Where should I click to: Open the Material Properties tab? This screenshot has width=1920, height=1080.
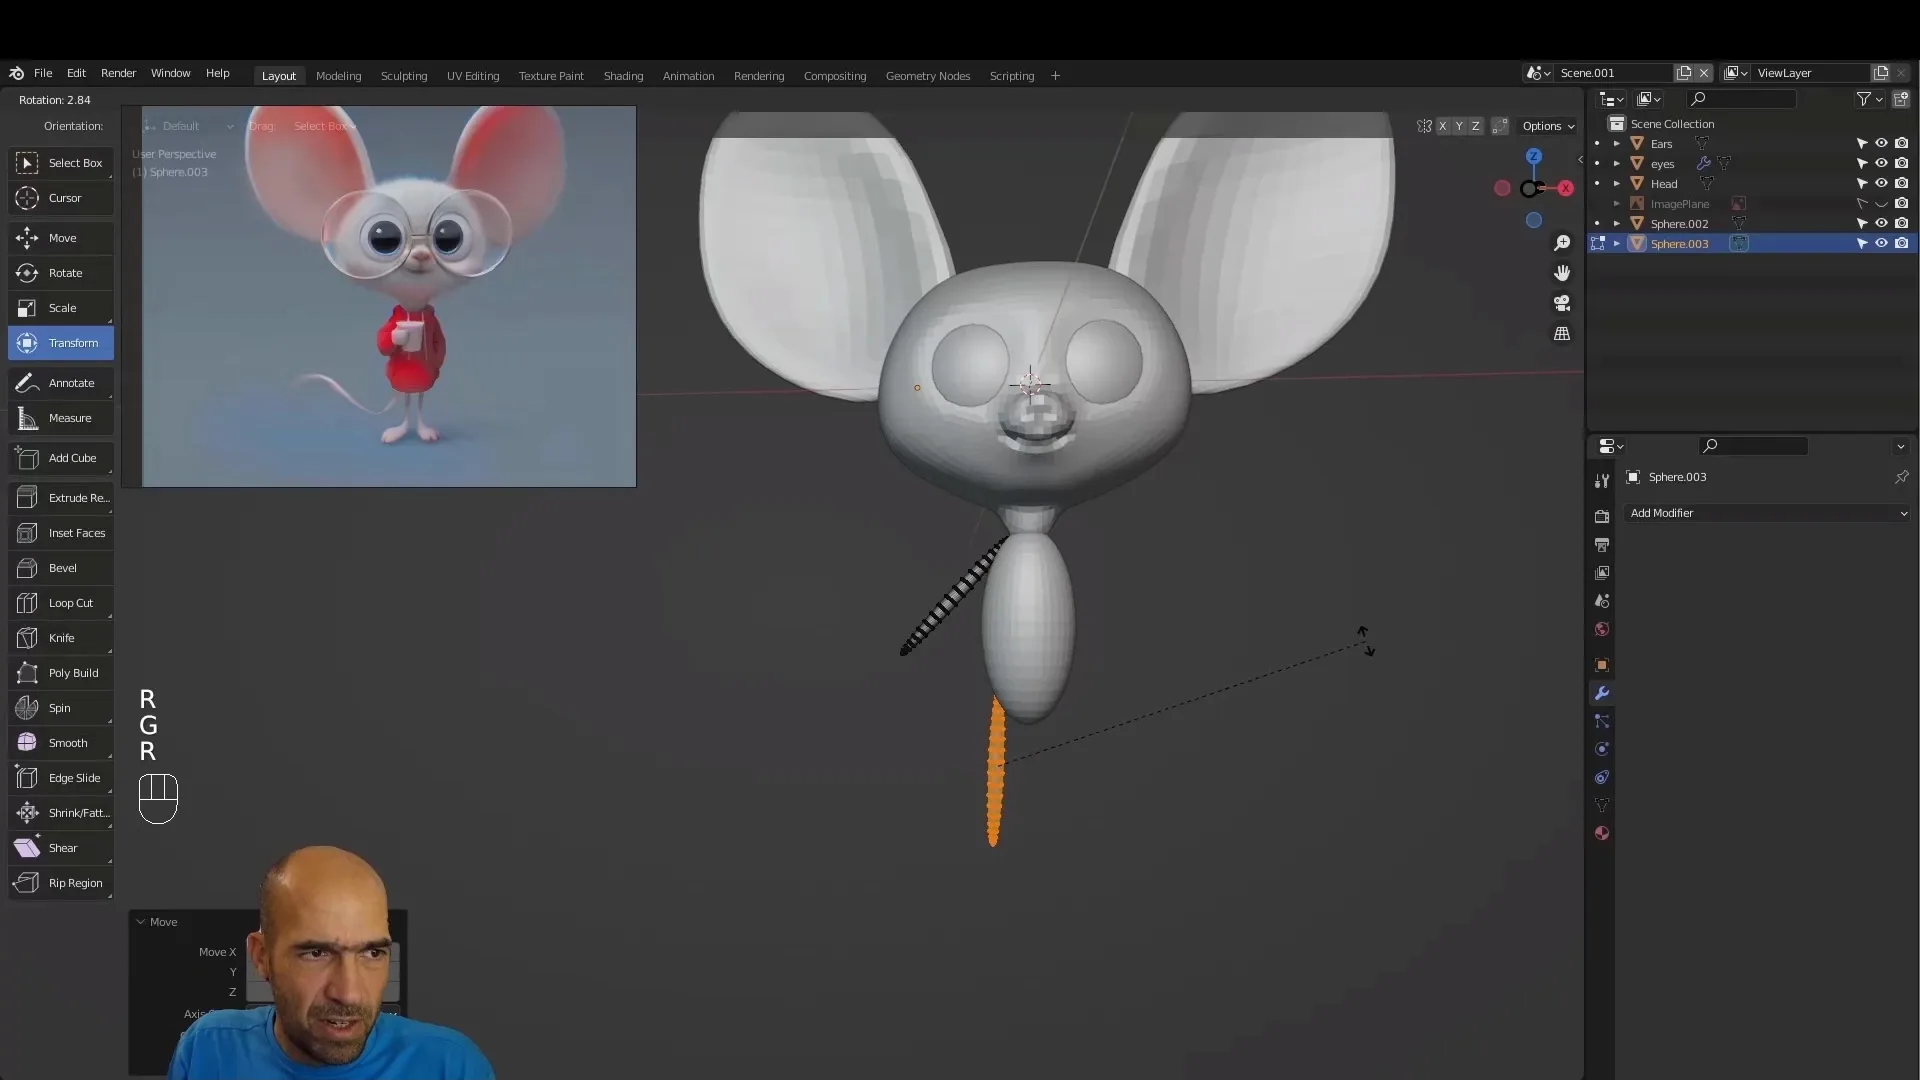click(x=1602, y=833)
